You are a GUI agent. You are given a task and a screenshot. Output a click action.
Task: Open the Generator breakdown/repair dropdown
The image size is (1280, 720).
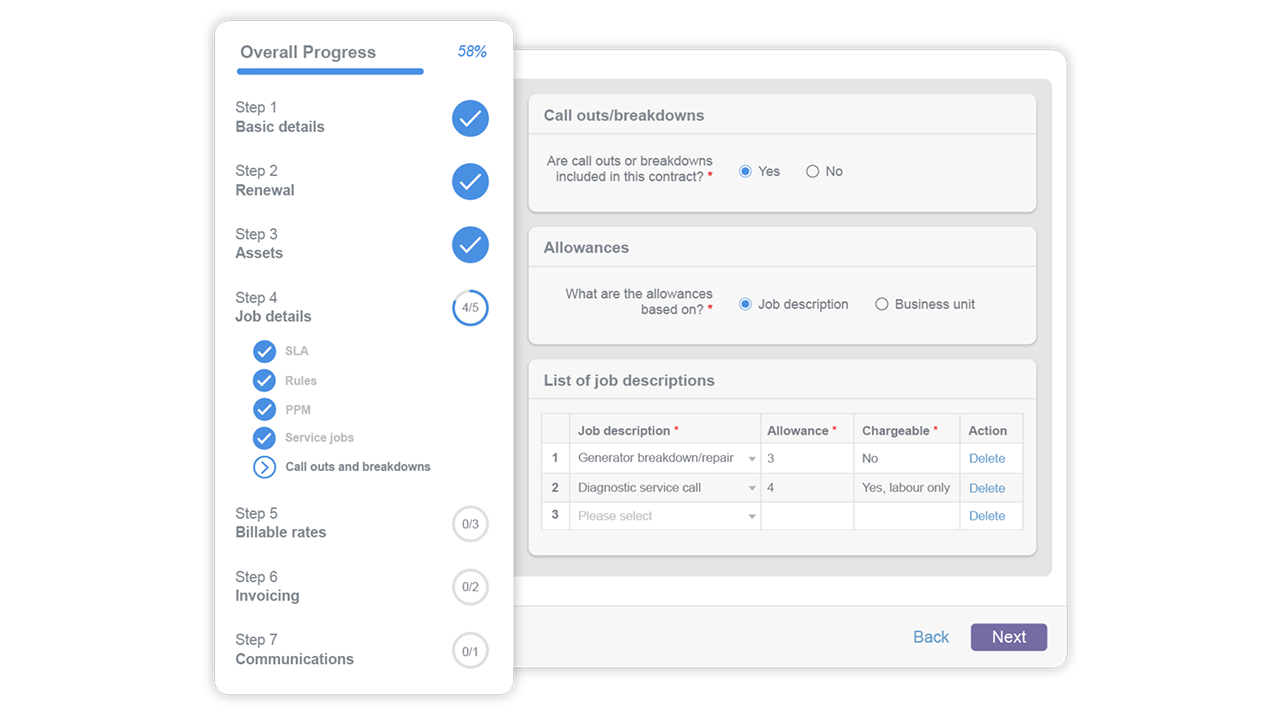click(752, 459)
